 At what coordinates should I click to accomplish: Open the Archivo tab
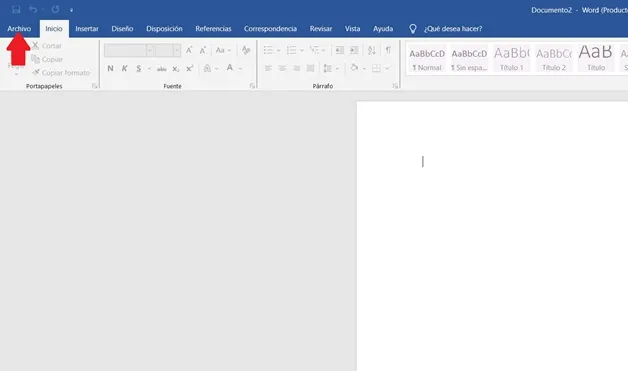coord(19,29)
